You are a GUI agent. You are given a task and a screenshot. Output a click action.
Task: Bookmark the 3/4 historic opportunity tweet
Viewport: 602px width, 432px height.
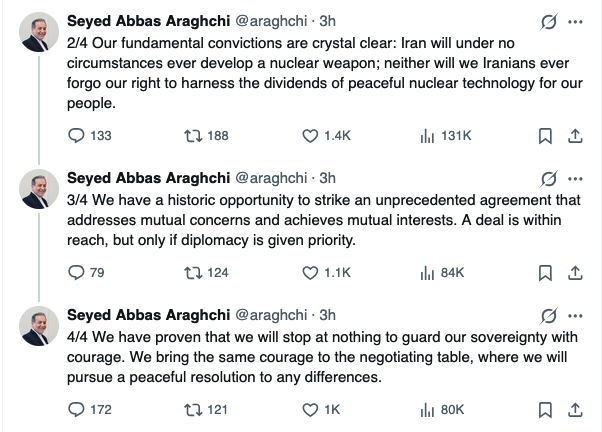pyautogui.click(x=546, y=272)
